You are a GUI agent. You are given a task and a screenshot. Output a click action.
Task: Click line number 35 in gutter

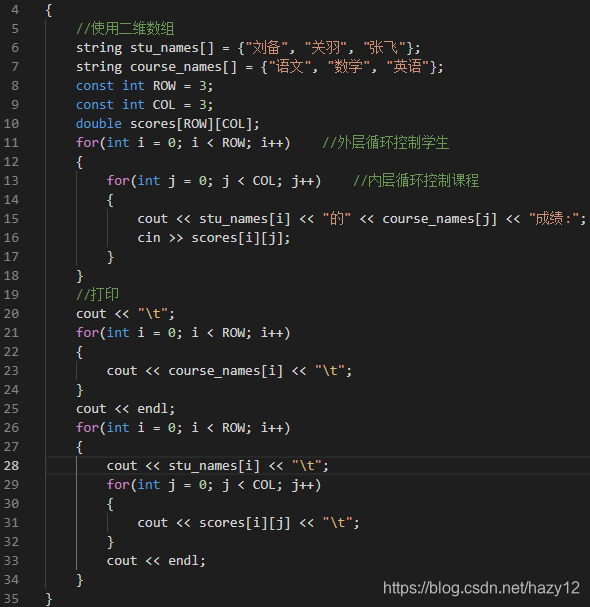(x=11, y=598)
